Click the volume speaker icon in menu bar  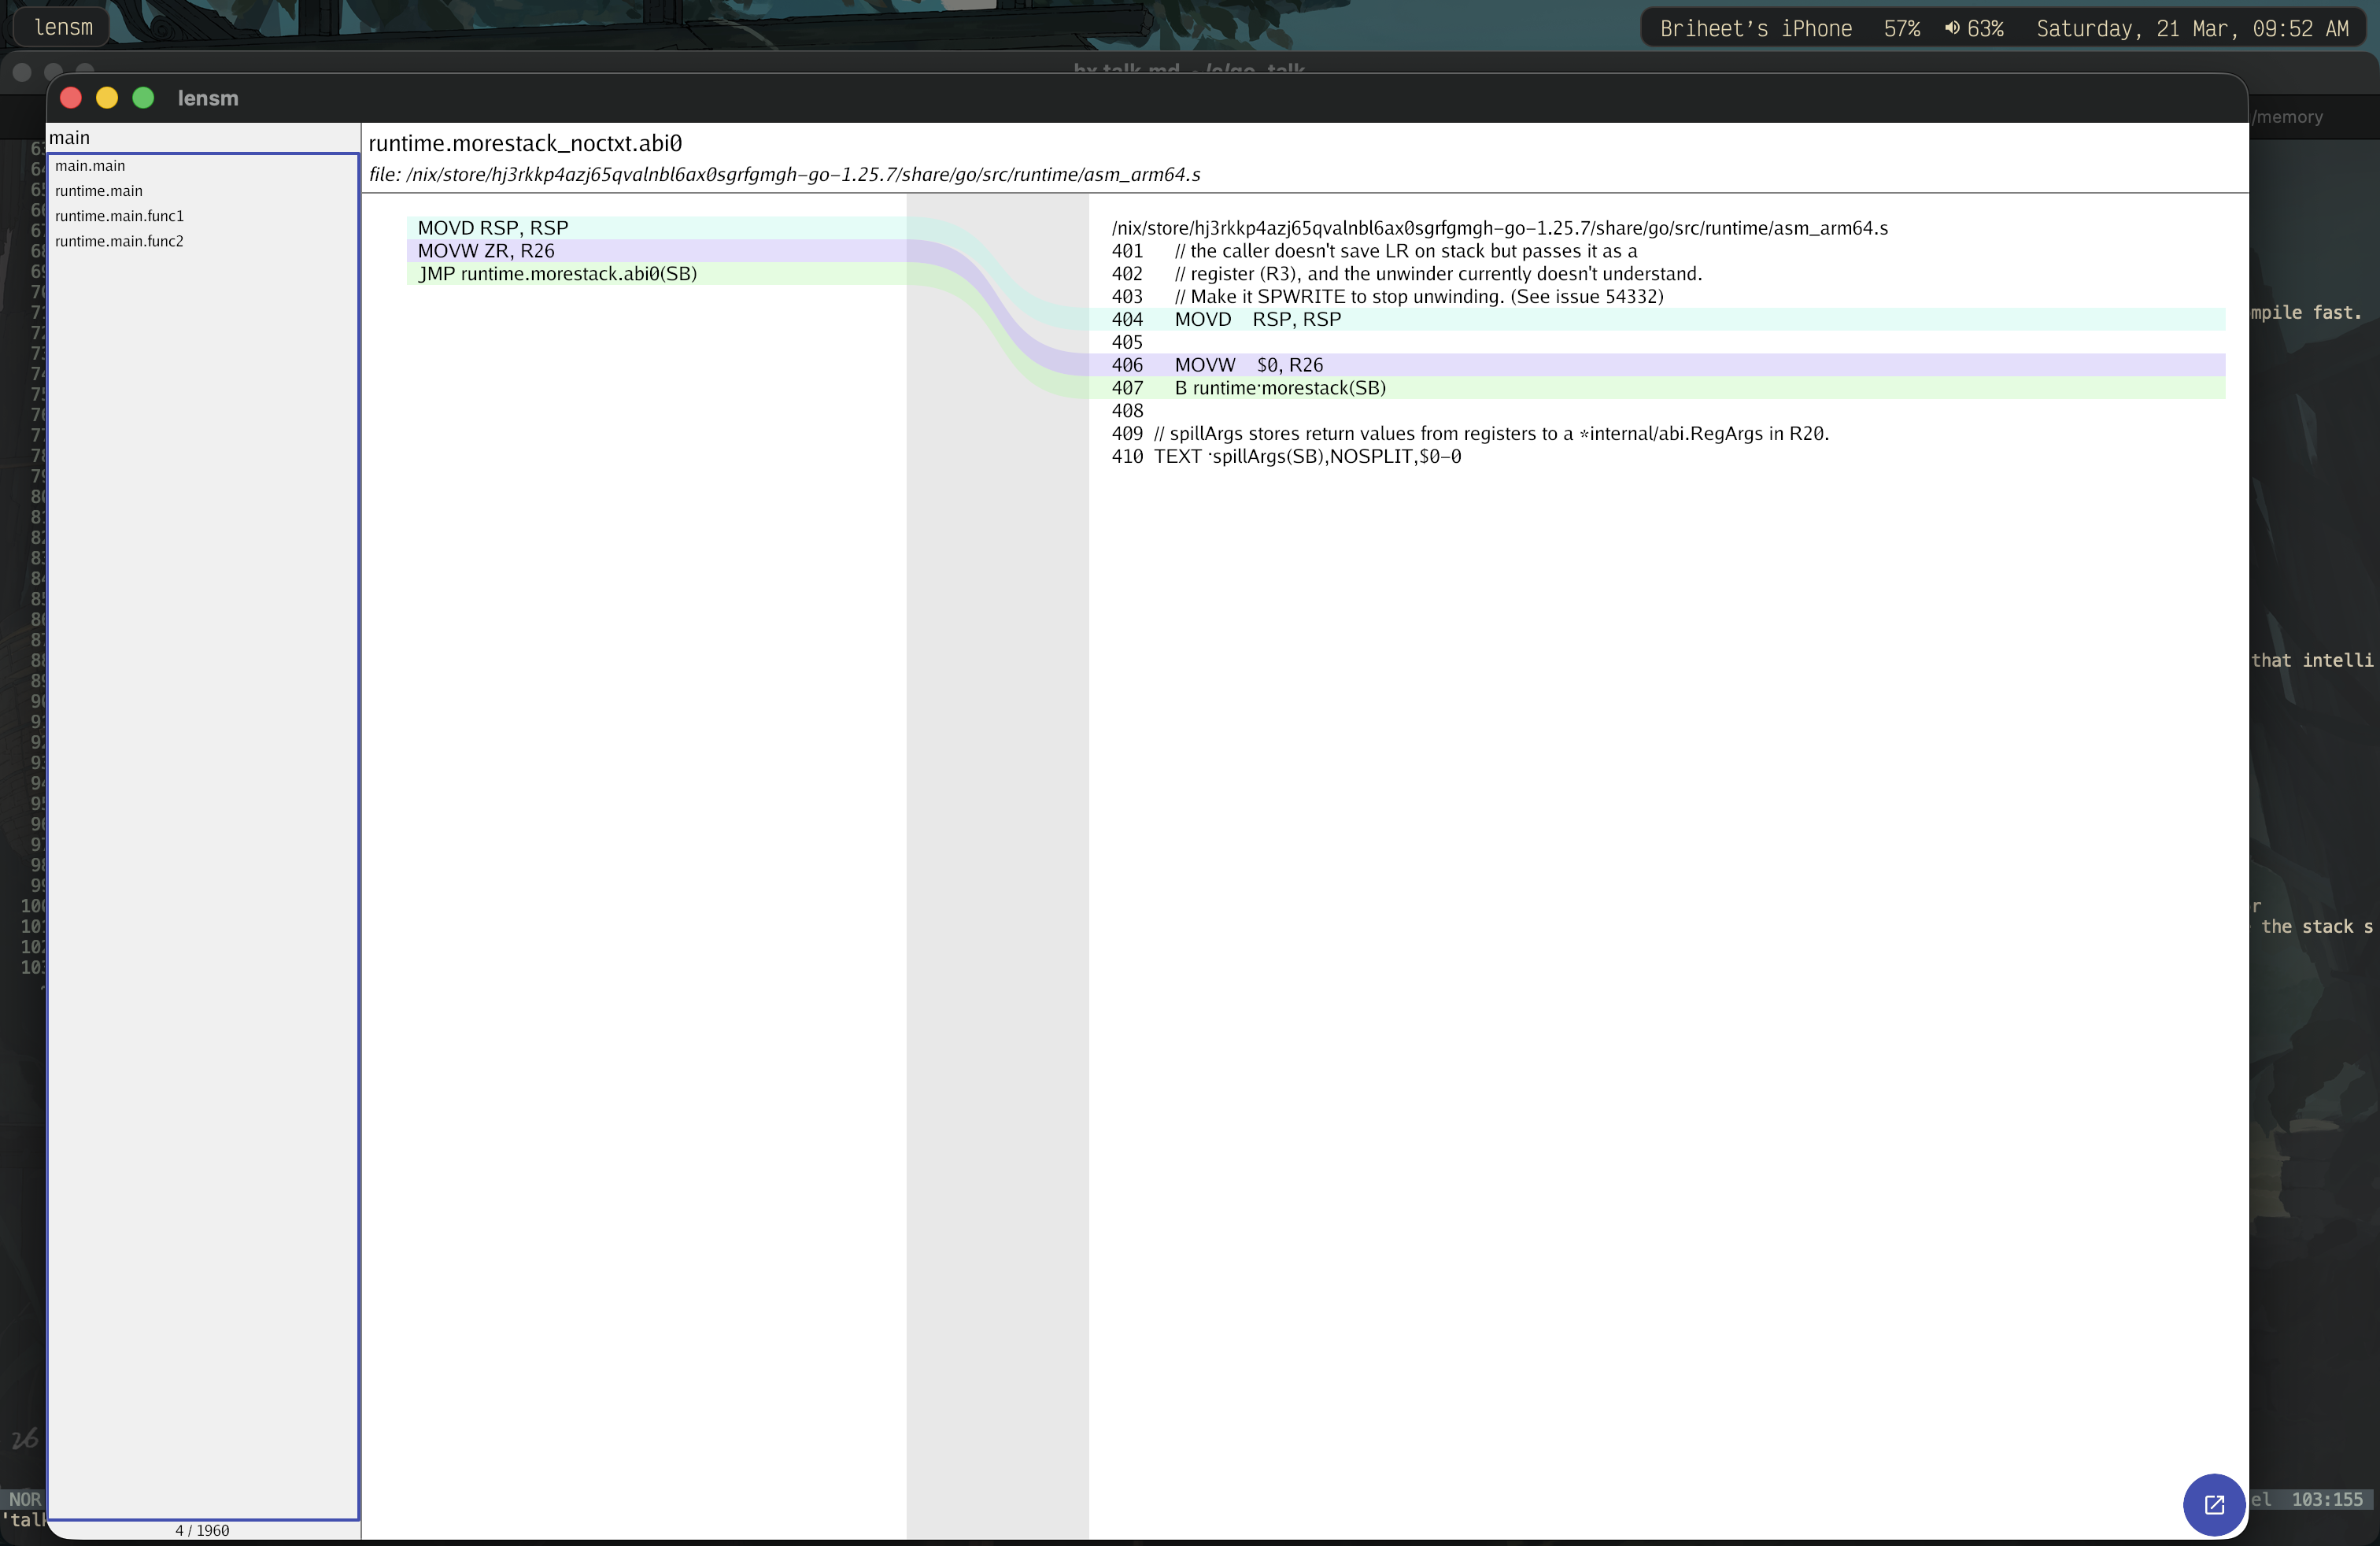click(x=1951, y=28)
